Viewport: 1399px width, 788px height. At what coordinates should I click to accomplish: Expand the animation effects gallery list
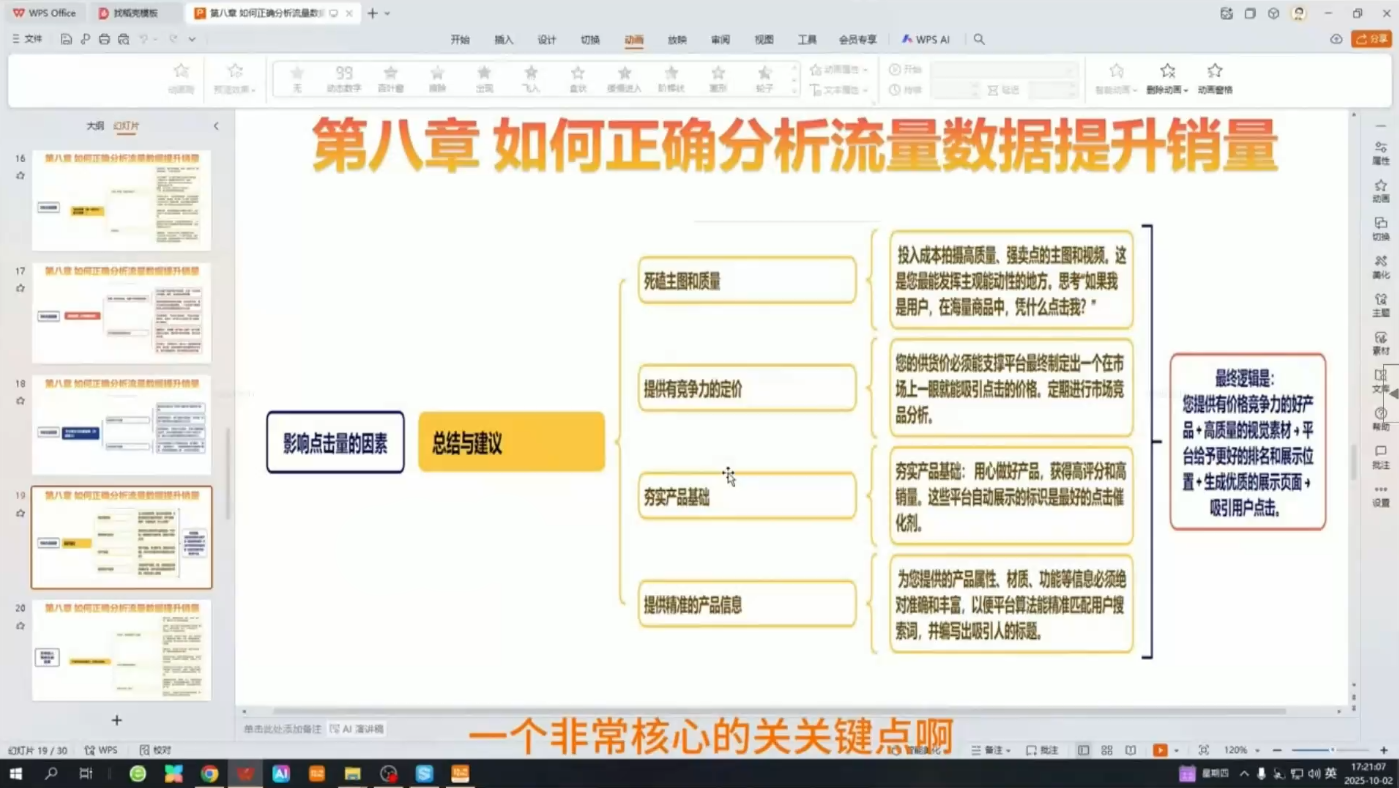point(795,90)
